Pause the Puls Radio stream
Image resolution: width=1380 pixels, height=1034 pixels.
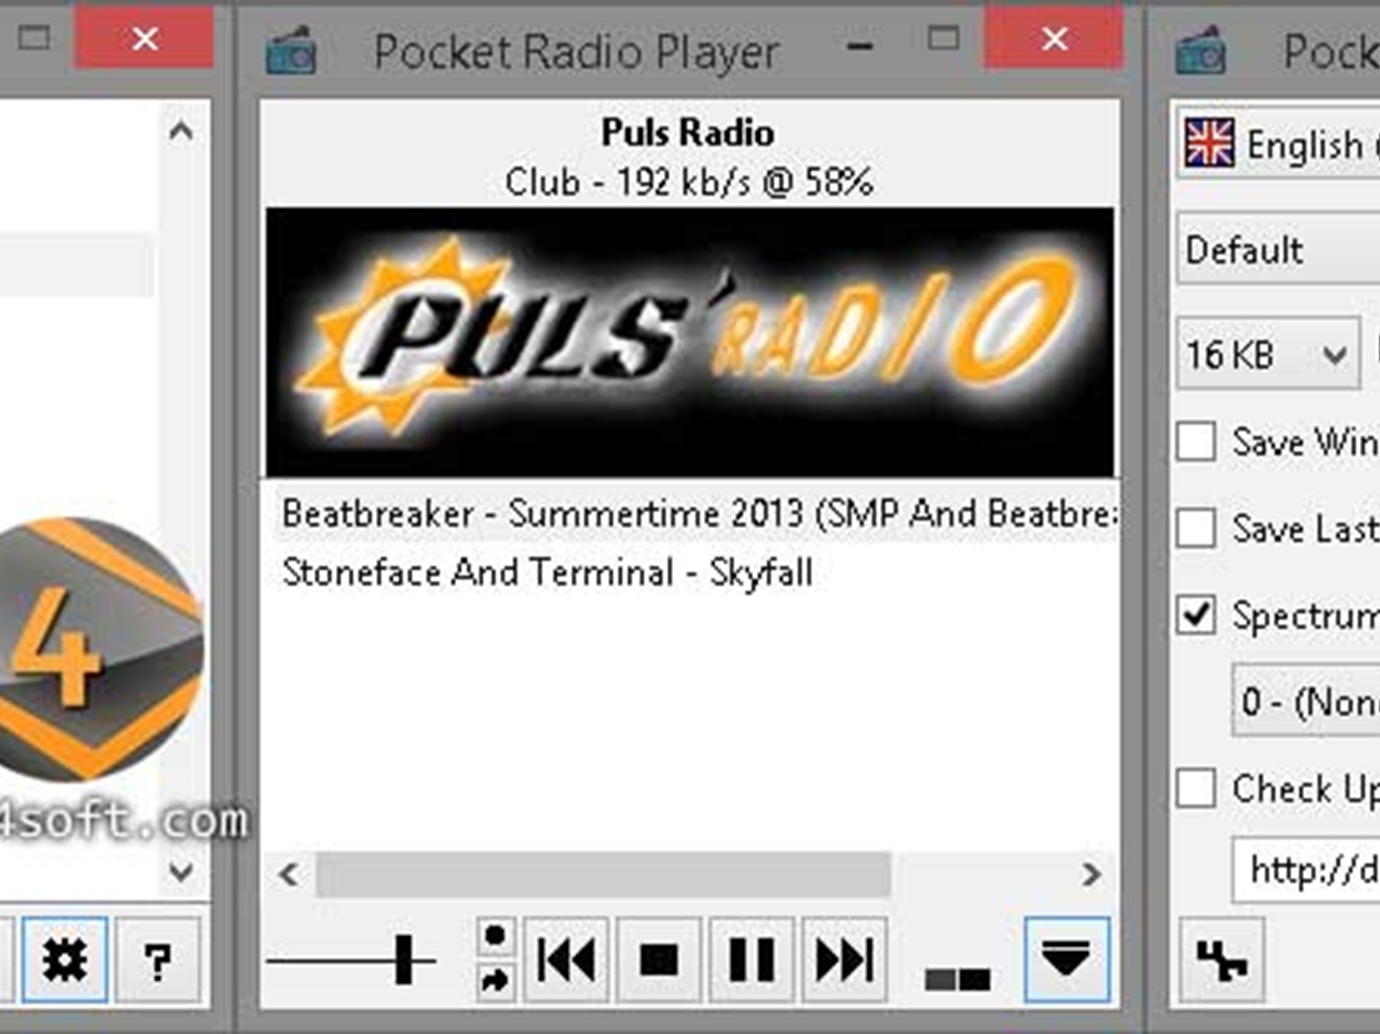(x=751, y=960)
